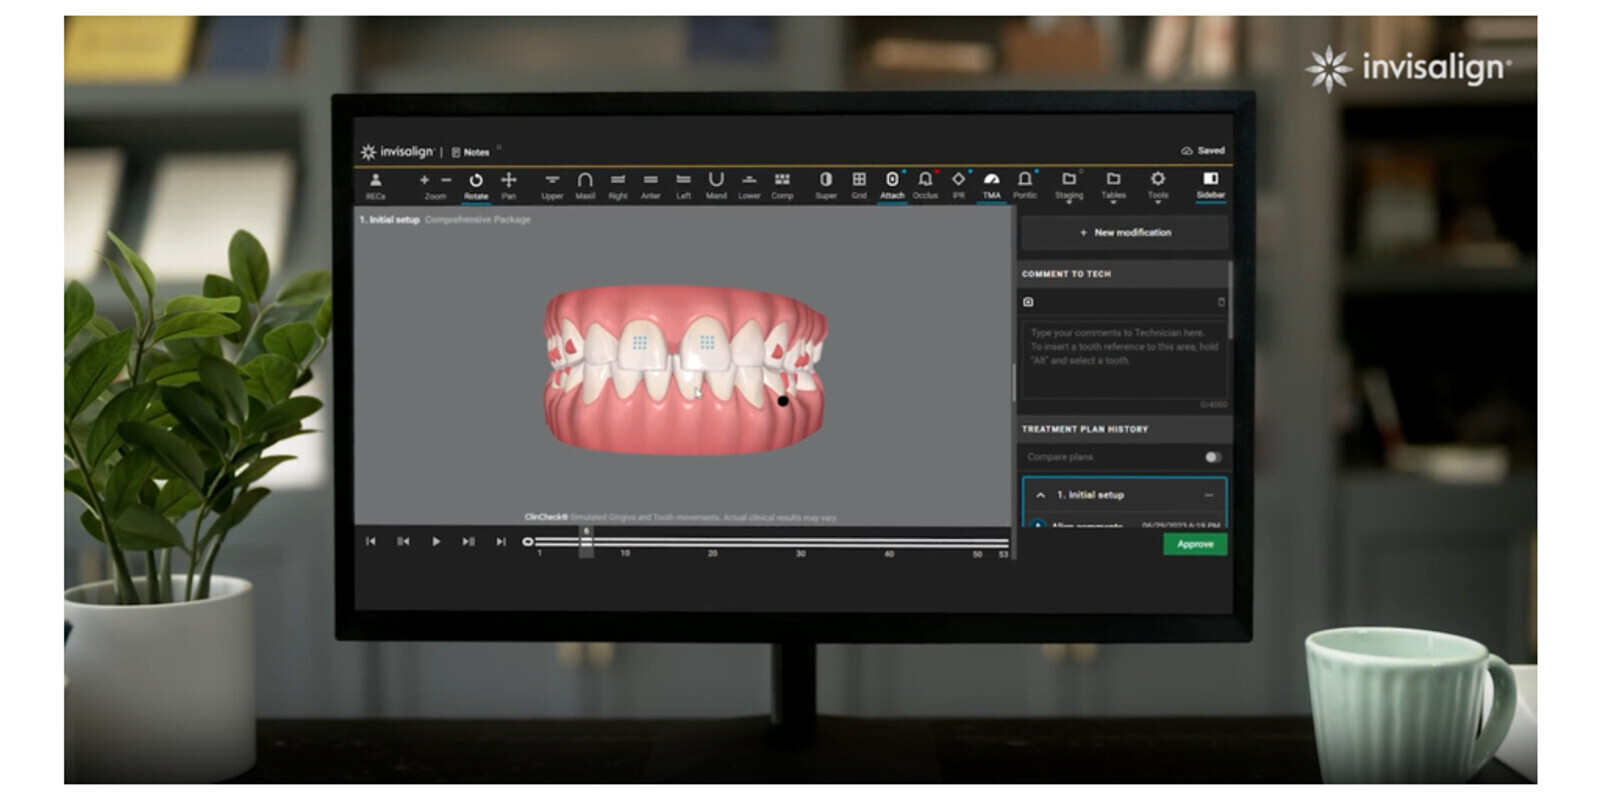Image resolution: width=1600 pixels, height=800 pixels.
Task: Toggle the Sidebar panel visibility
Action: coord(1210,184)
